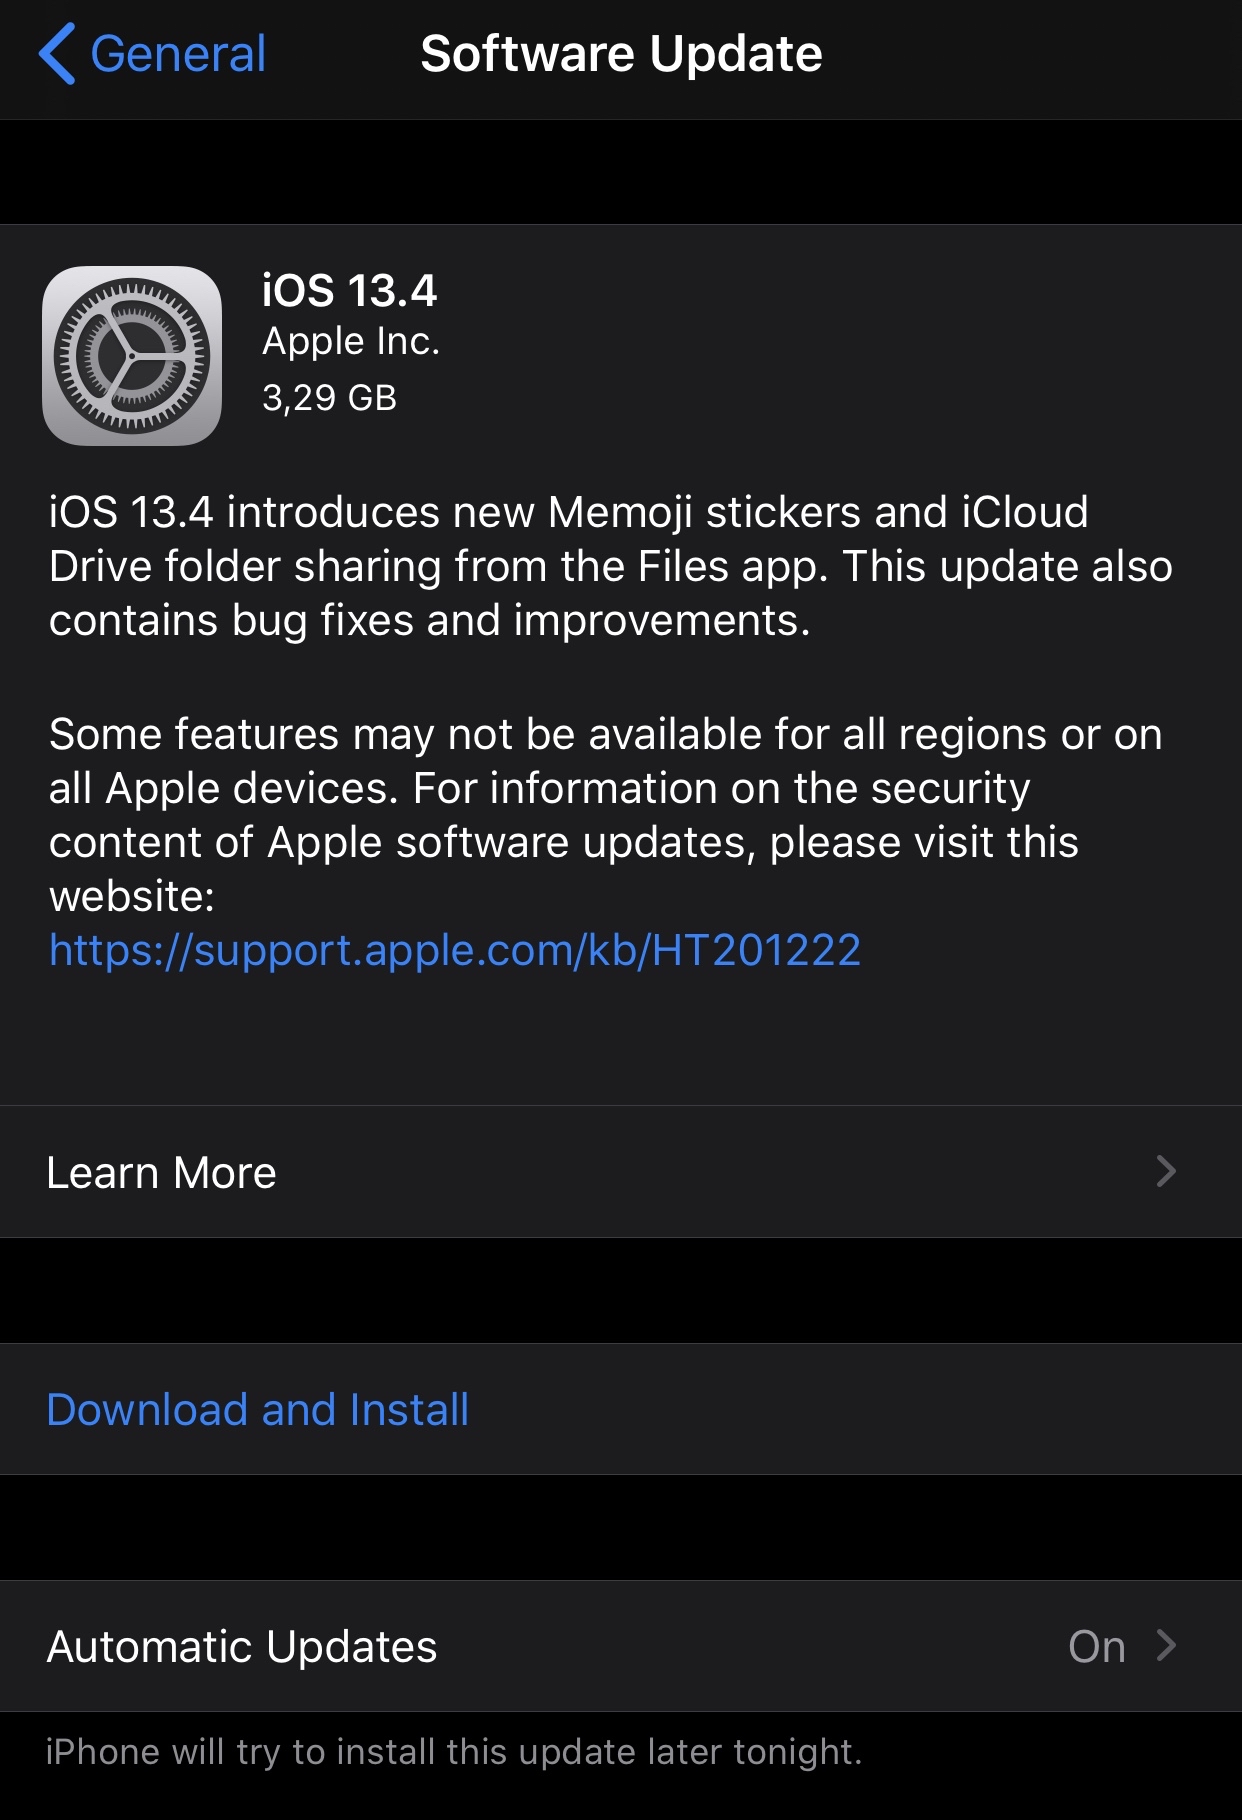Screen dimensions: 1242x1820
Task: Open Automatic Updates settings row
Action: point(621,1646)
